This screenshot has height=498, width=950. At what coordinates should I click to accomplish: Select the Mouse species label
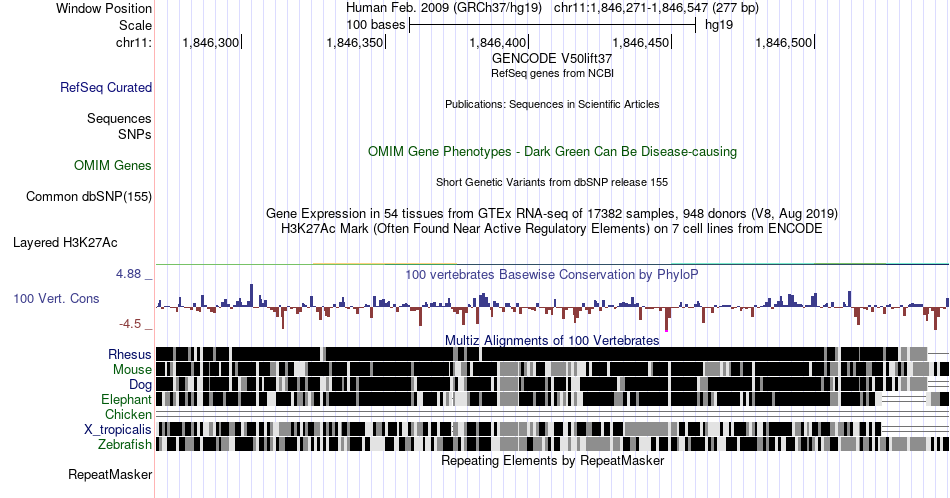click(x=132, y=369)
